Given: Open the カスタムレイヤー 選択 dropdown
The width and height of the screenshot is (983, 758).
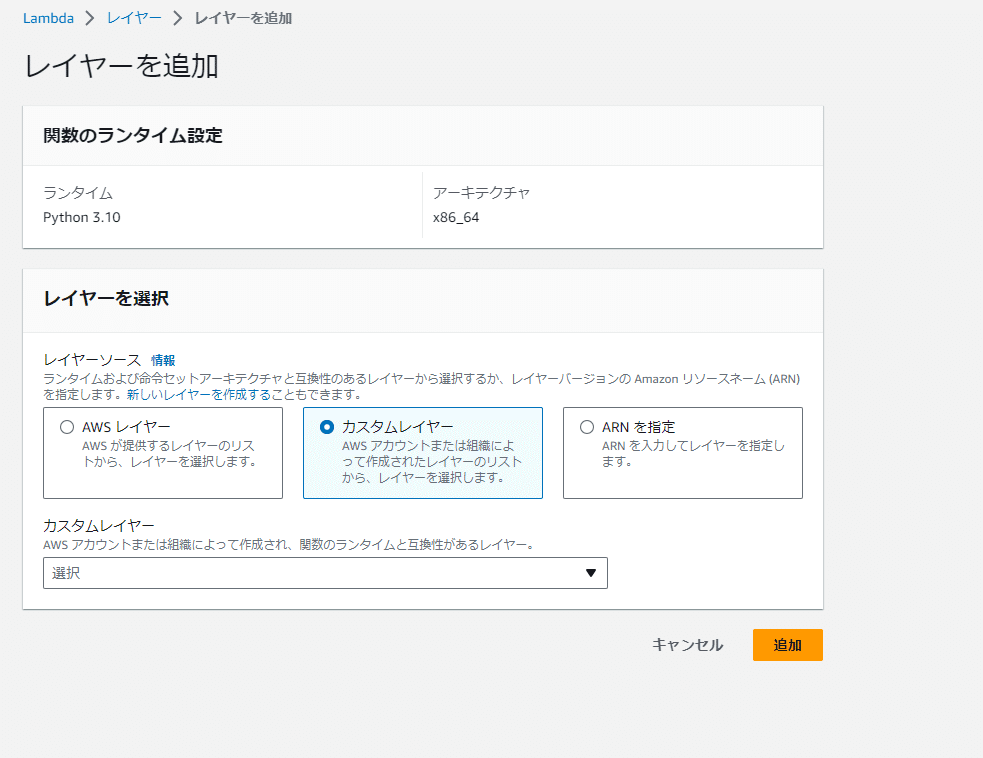Looking at the screenshot, I should (325, 573).
